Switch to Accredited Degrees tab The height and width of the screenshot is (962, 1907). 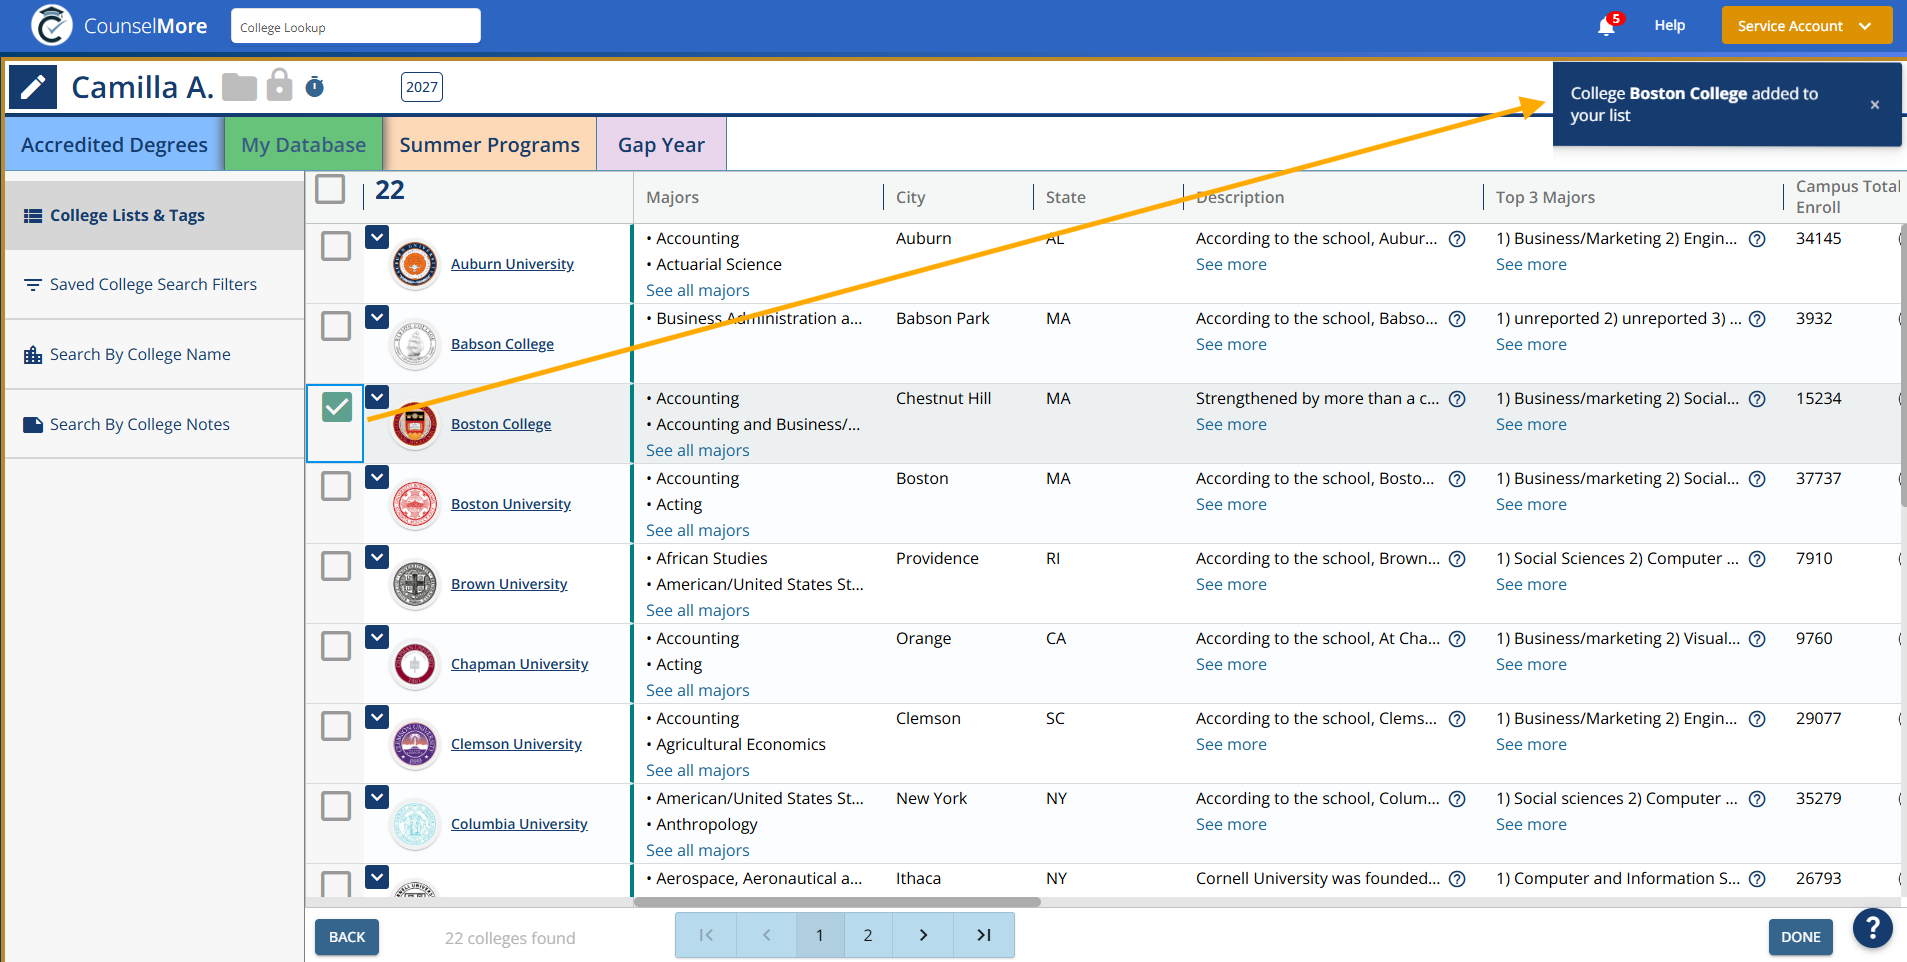tap(114, 145)
